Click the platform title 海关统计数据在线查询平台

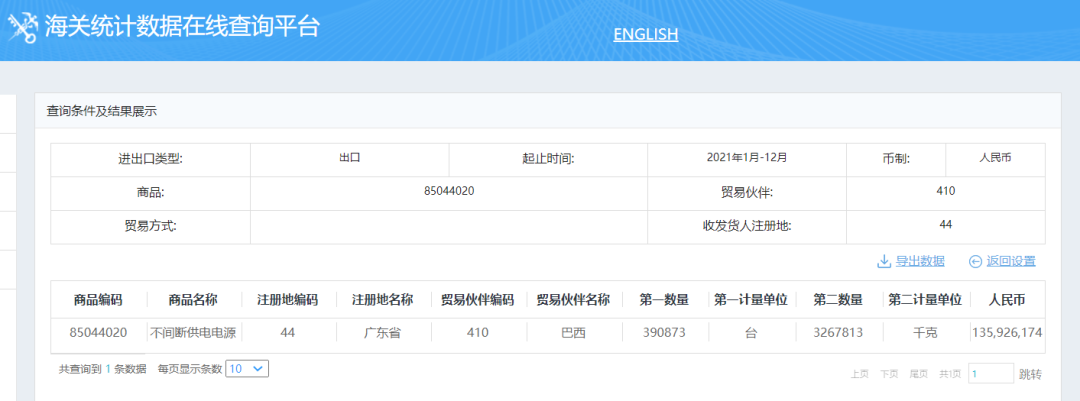pyautogui.click(x=182, y=27)
